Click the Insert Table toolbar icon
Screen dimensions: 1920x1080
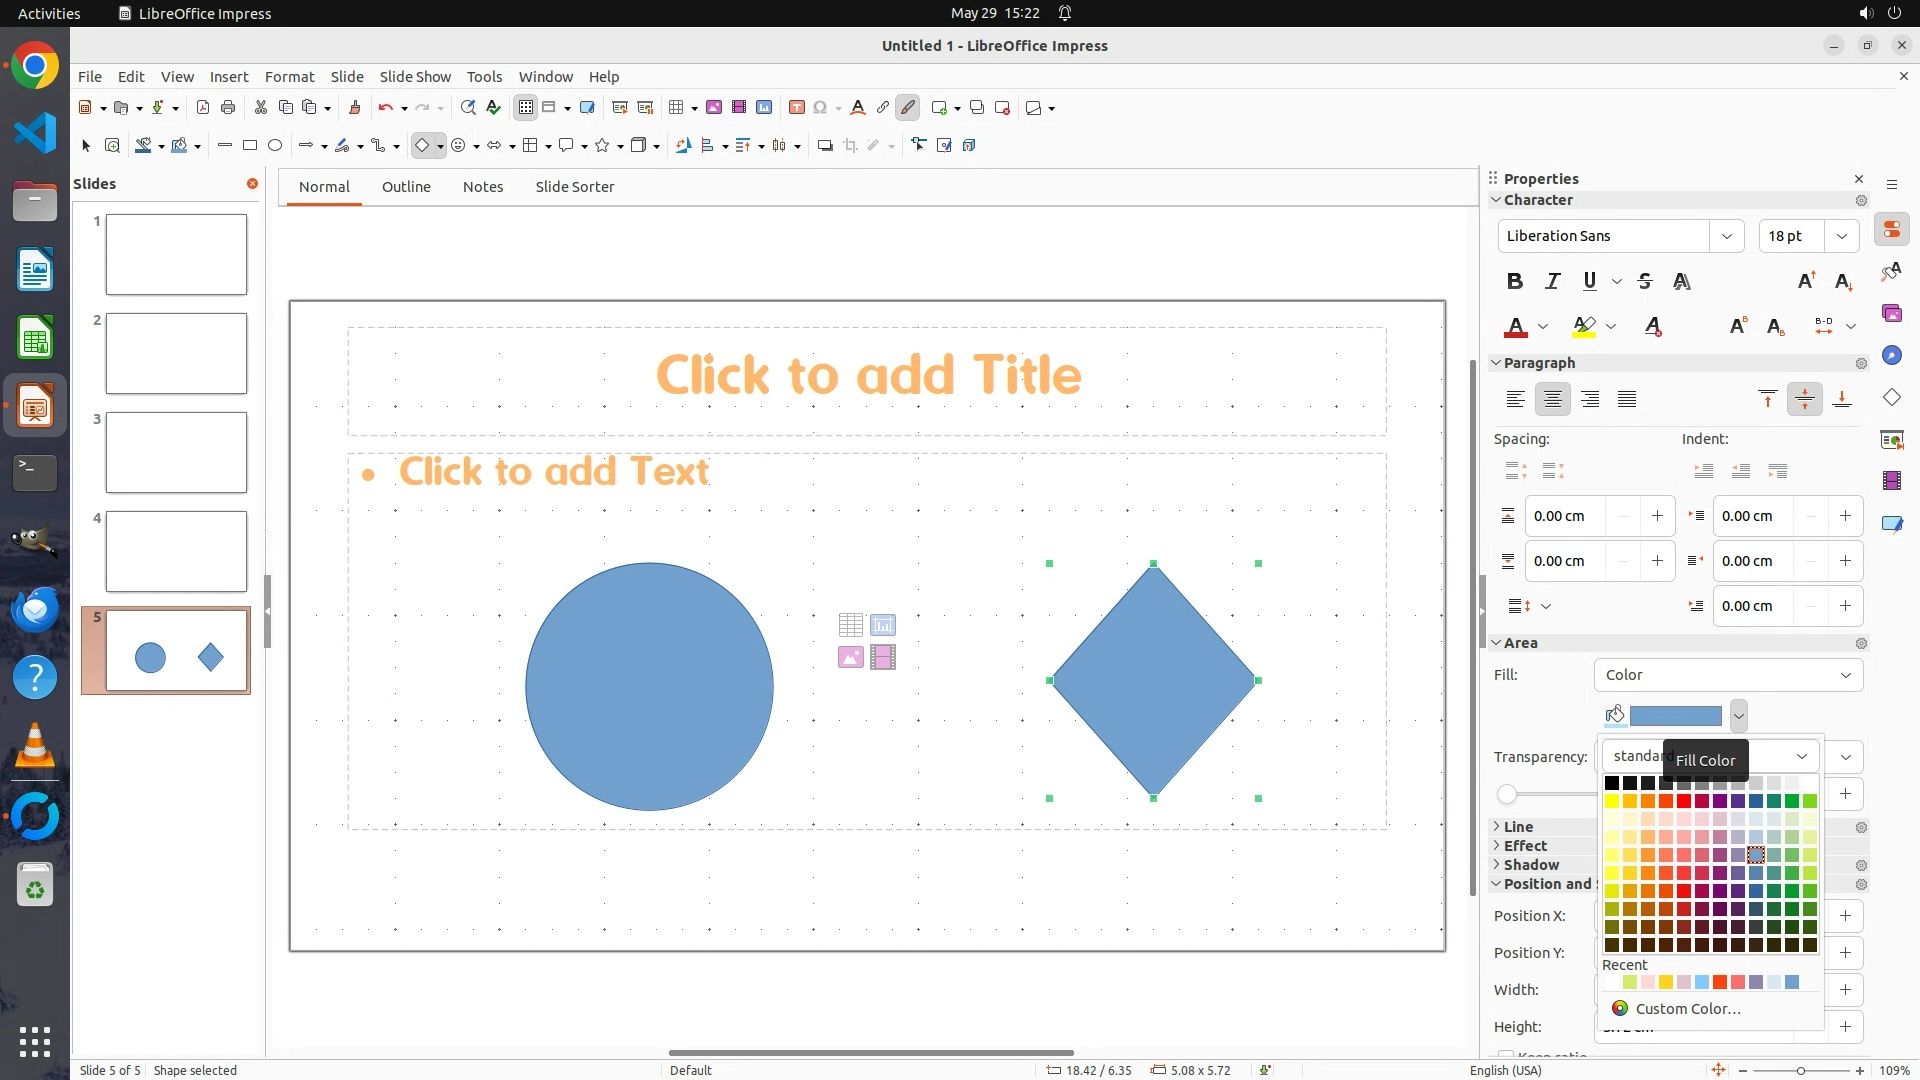click(677, 108)
